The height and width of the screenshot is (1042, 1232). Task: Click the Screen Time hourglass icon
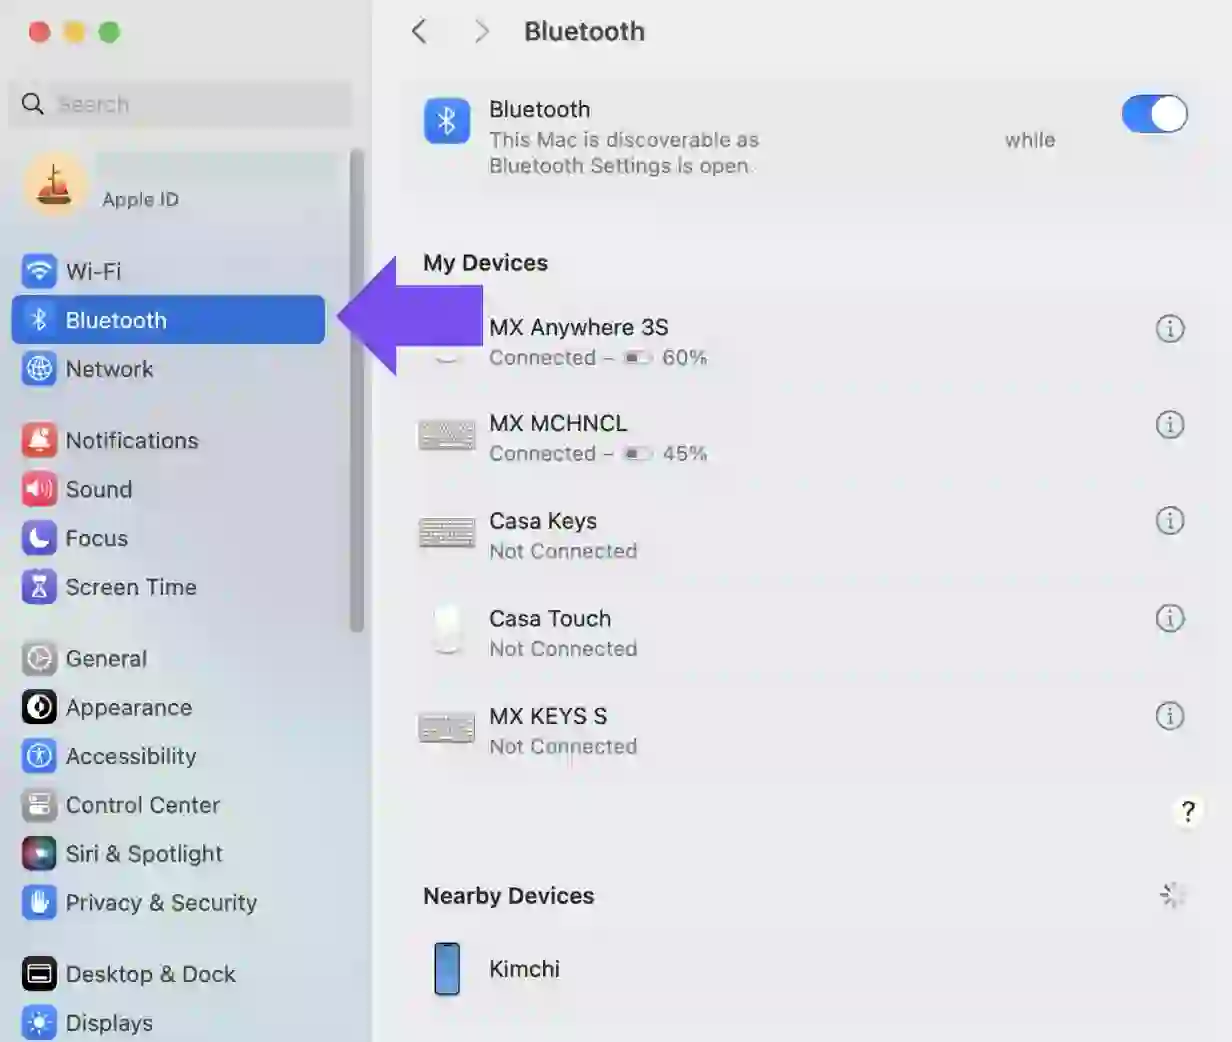click(39, 587)
